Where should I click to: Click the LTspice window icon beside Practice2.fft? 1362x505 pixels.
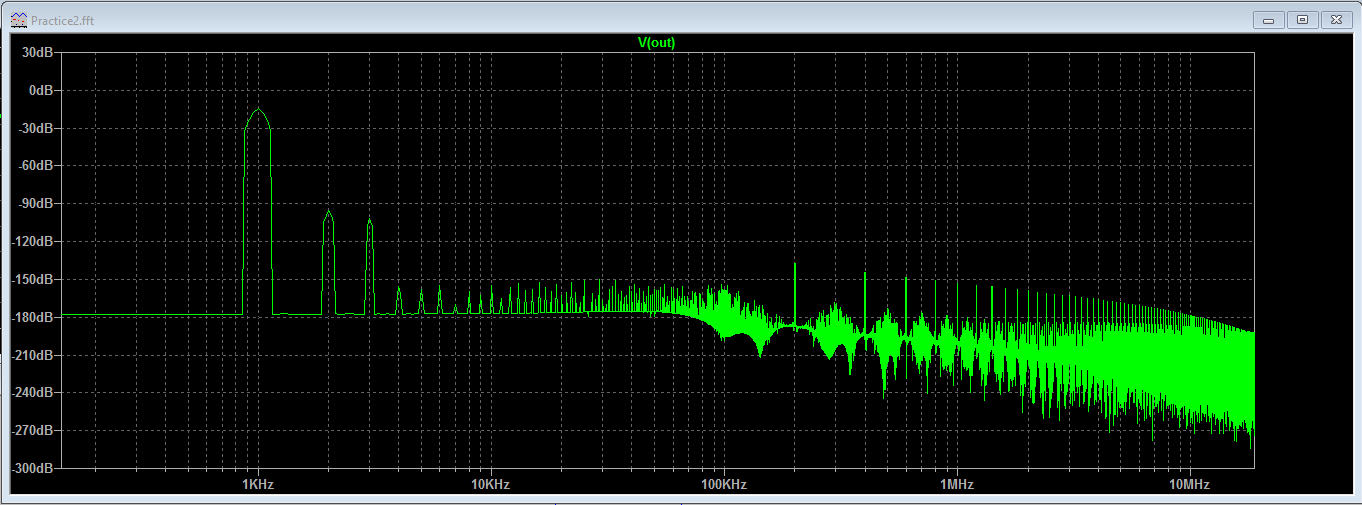[17, 20]
